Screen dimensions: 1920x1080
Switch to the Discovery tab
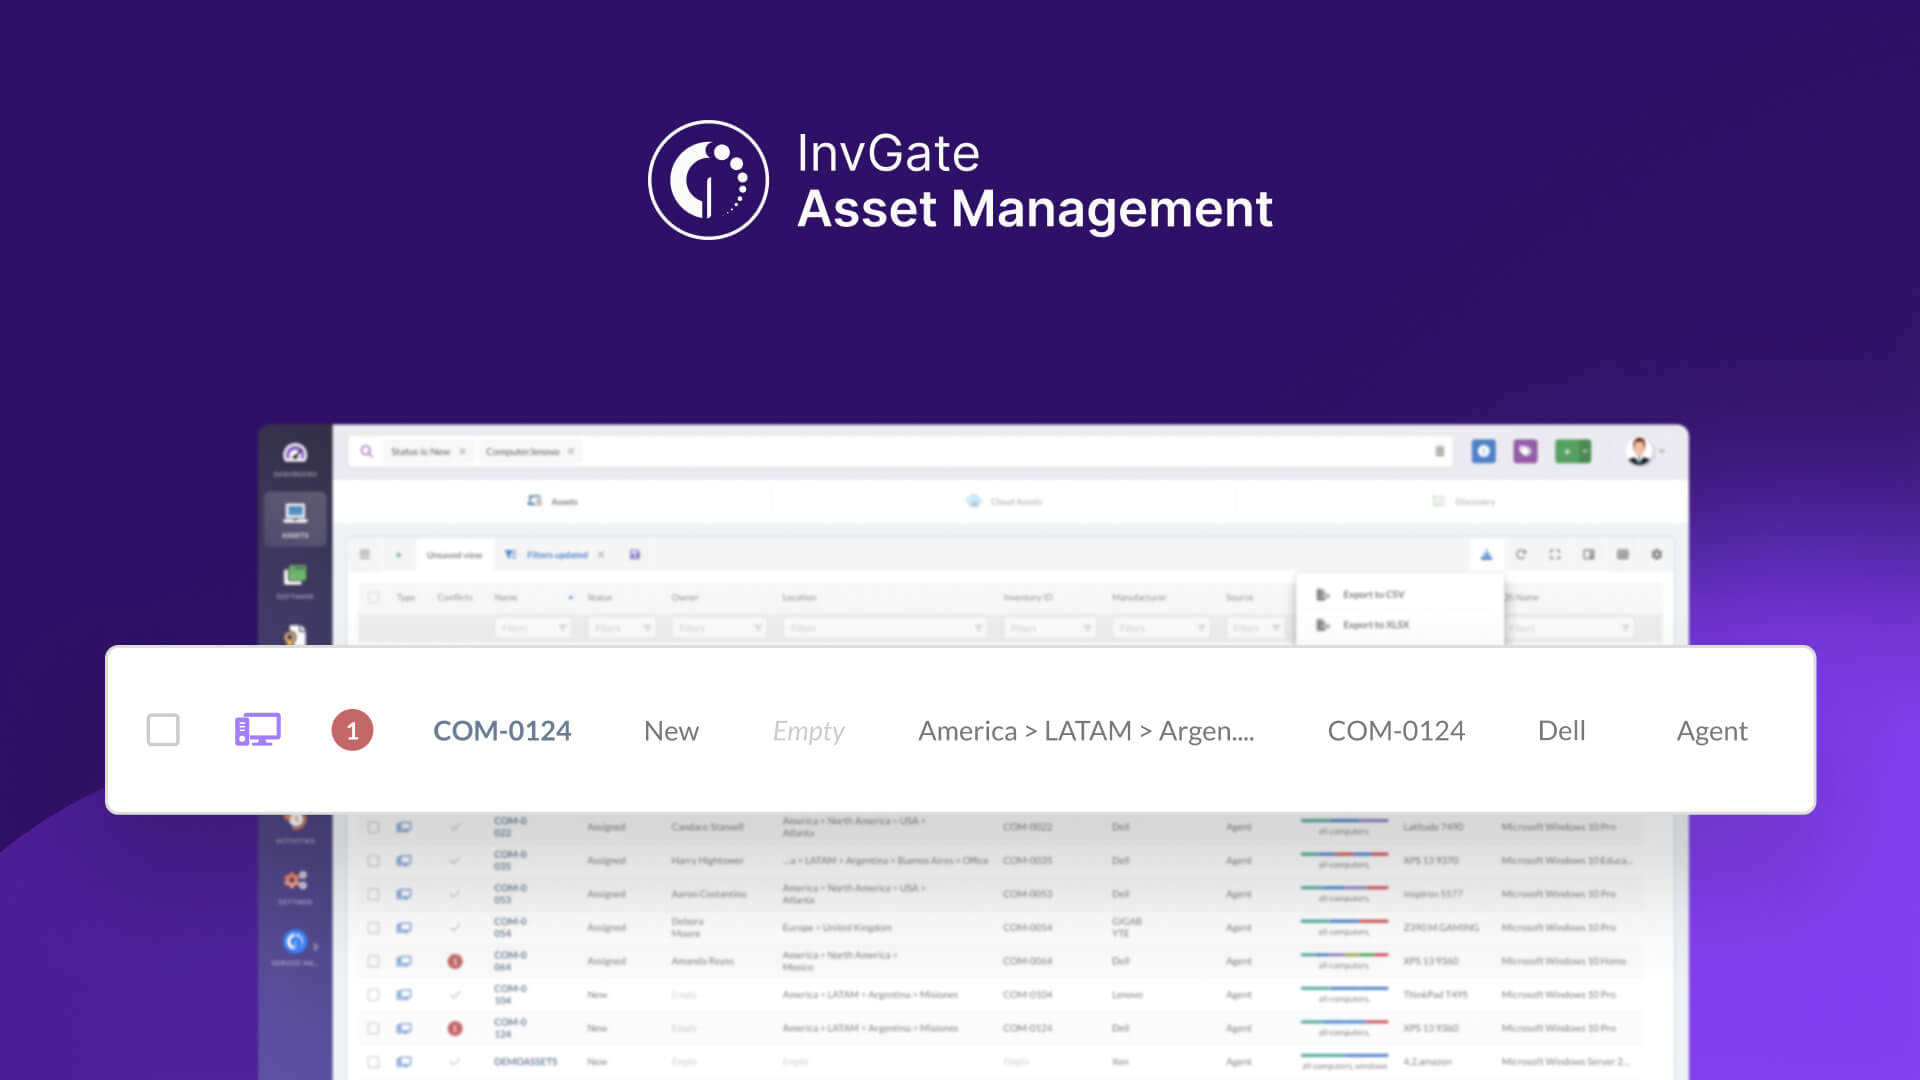tap(1464, 501)
